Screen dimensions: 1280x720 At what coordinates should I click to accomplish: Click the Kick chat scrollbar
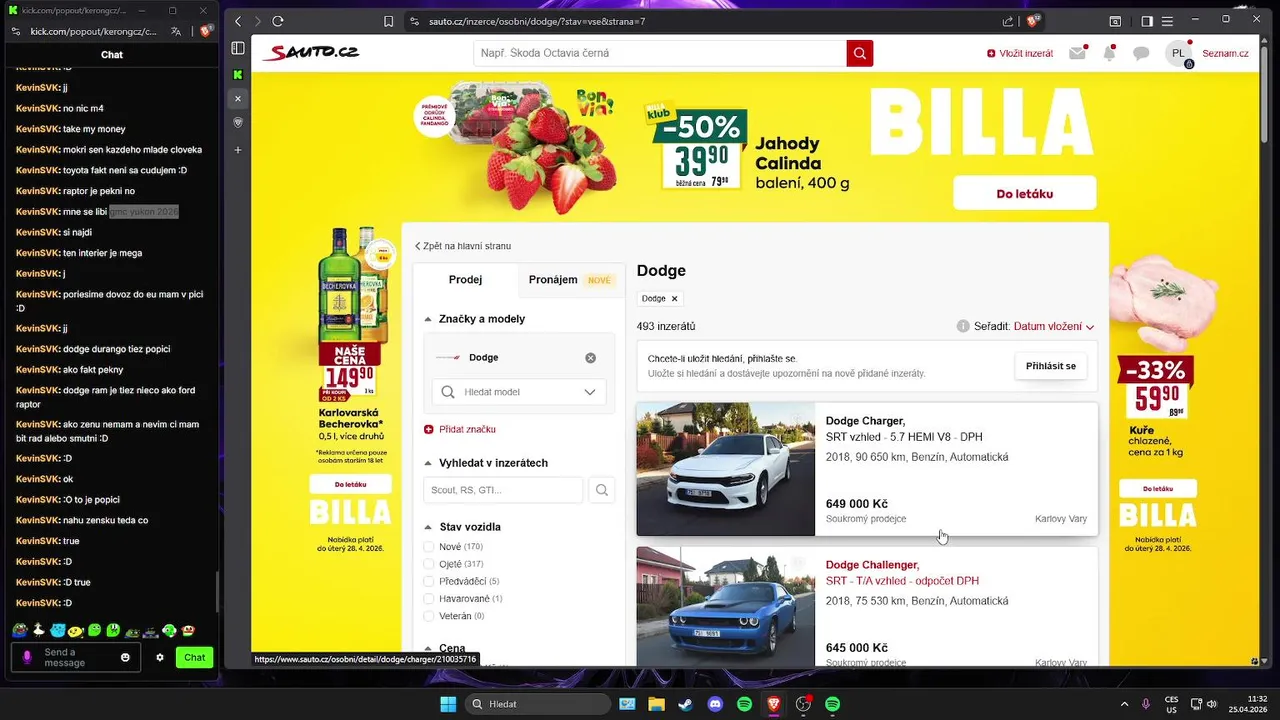pos(217,591)
